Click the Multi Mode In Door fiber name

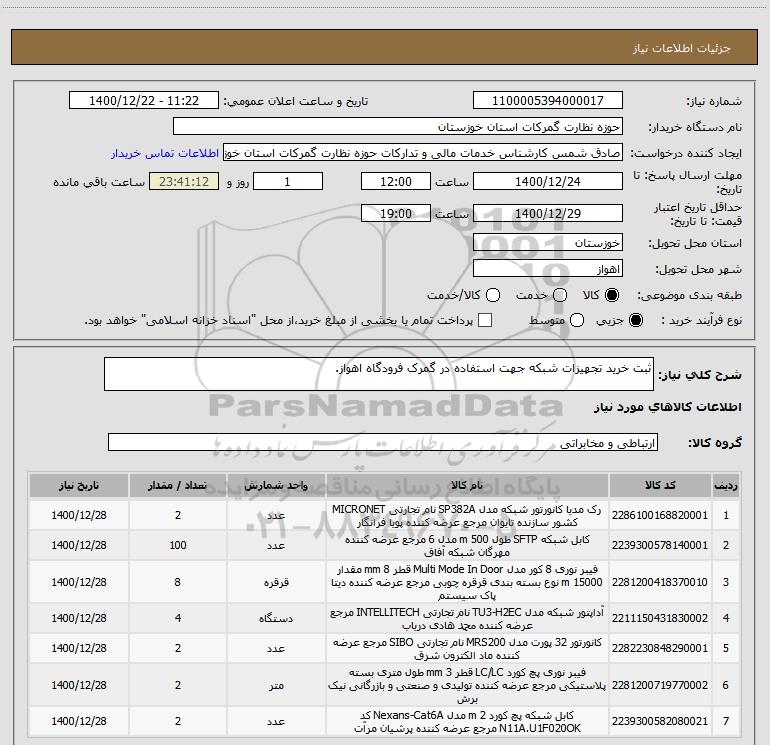point(467,582)
